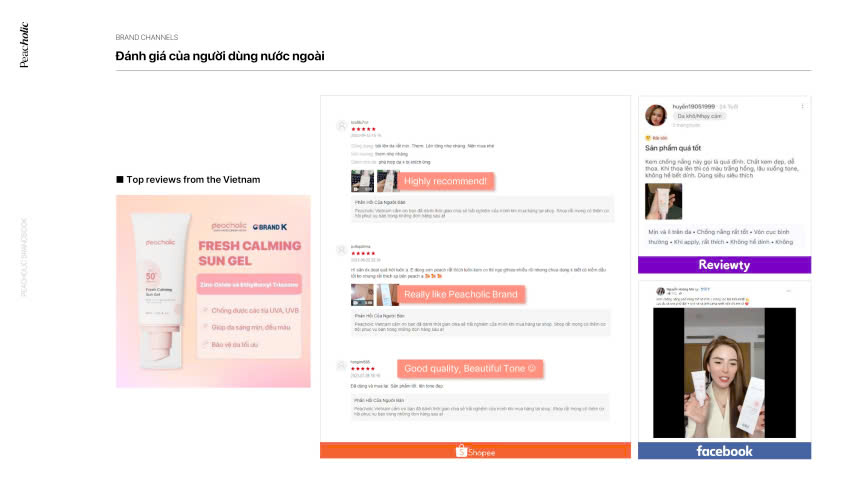Click the Facebook post options icon
This screenshot has width=867, height=483.
point(788,291)
